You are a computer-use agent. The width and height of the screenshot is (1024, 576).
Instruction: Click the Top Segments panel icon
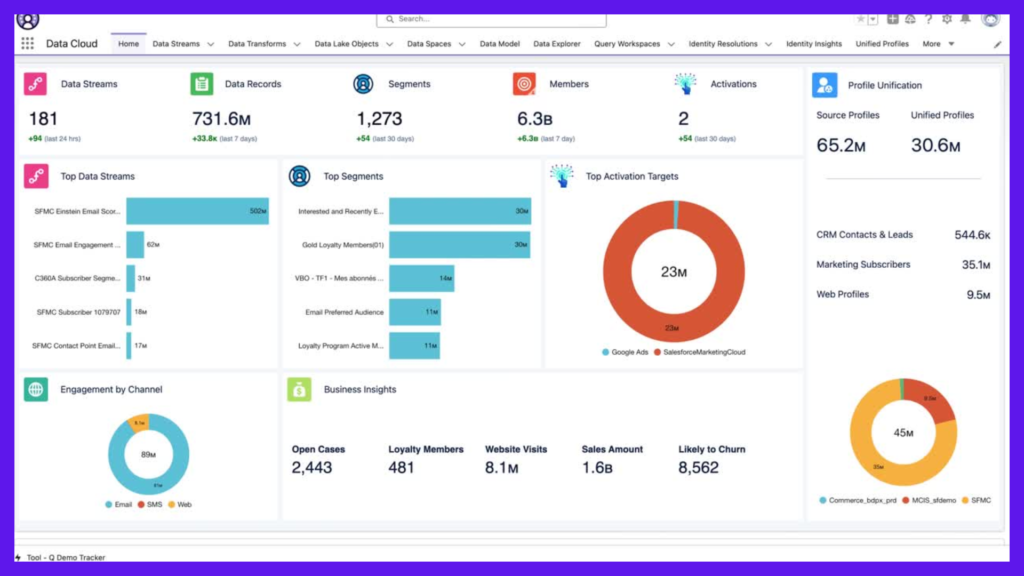pos(299,176)
